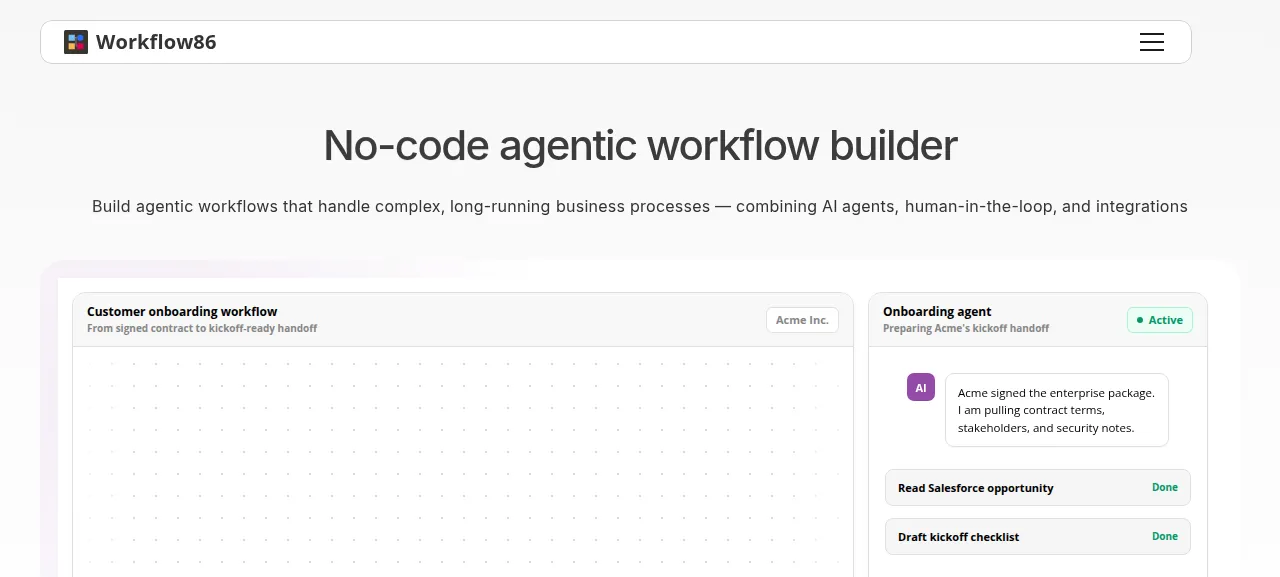Click the 'Preparing Acme's kickoff handoff' subtitle
Viewport: 1280px width, 577px height.
coord(966,328)
